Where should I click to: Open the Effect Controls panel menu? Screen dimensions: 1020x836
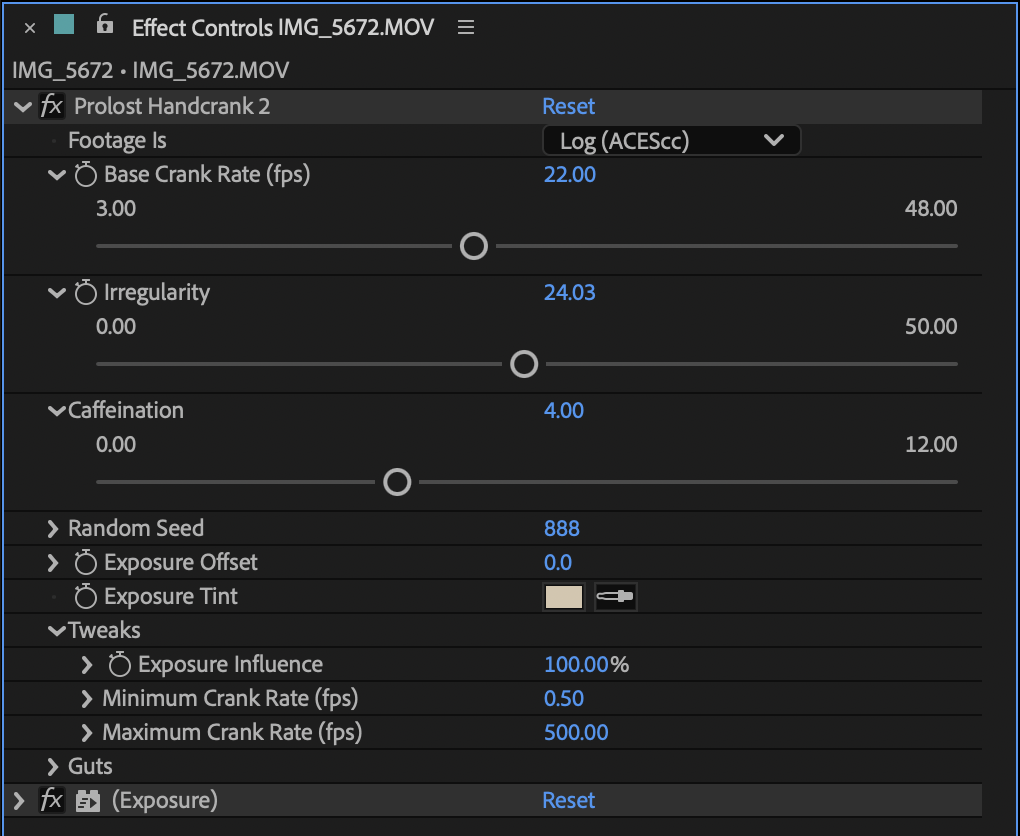click(466, 27)
